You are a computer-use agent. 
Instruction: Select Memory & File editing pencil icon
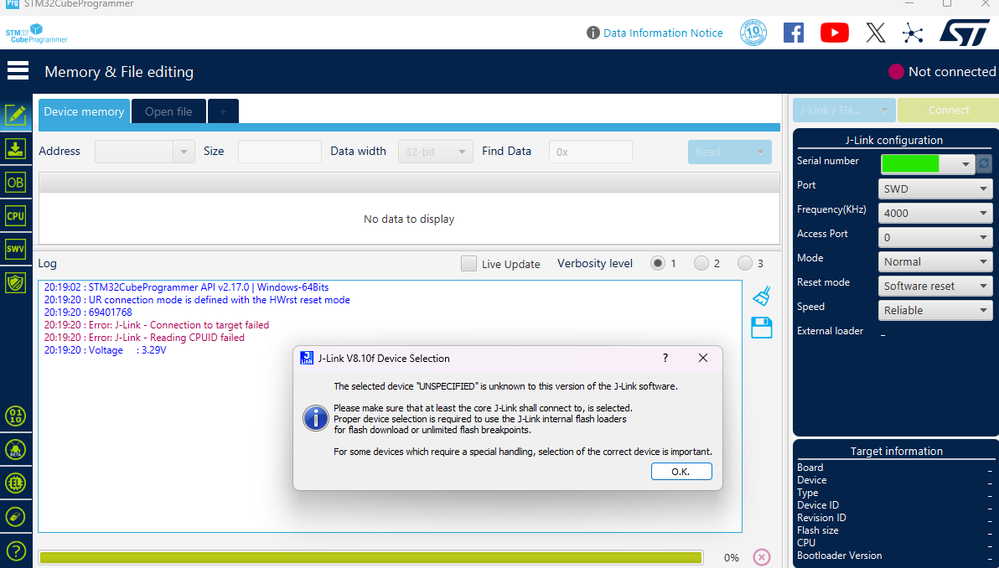(x=15, y=115)
